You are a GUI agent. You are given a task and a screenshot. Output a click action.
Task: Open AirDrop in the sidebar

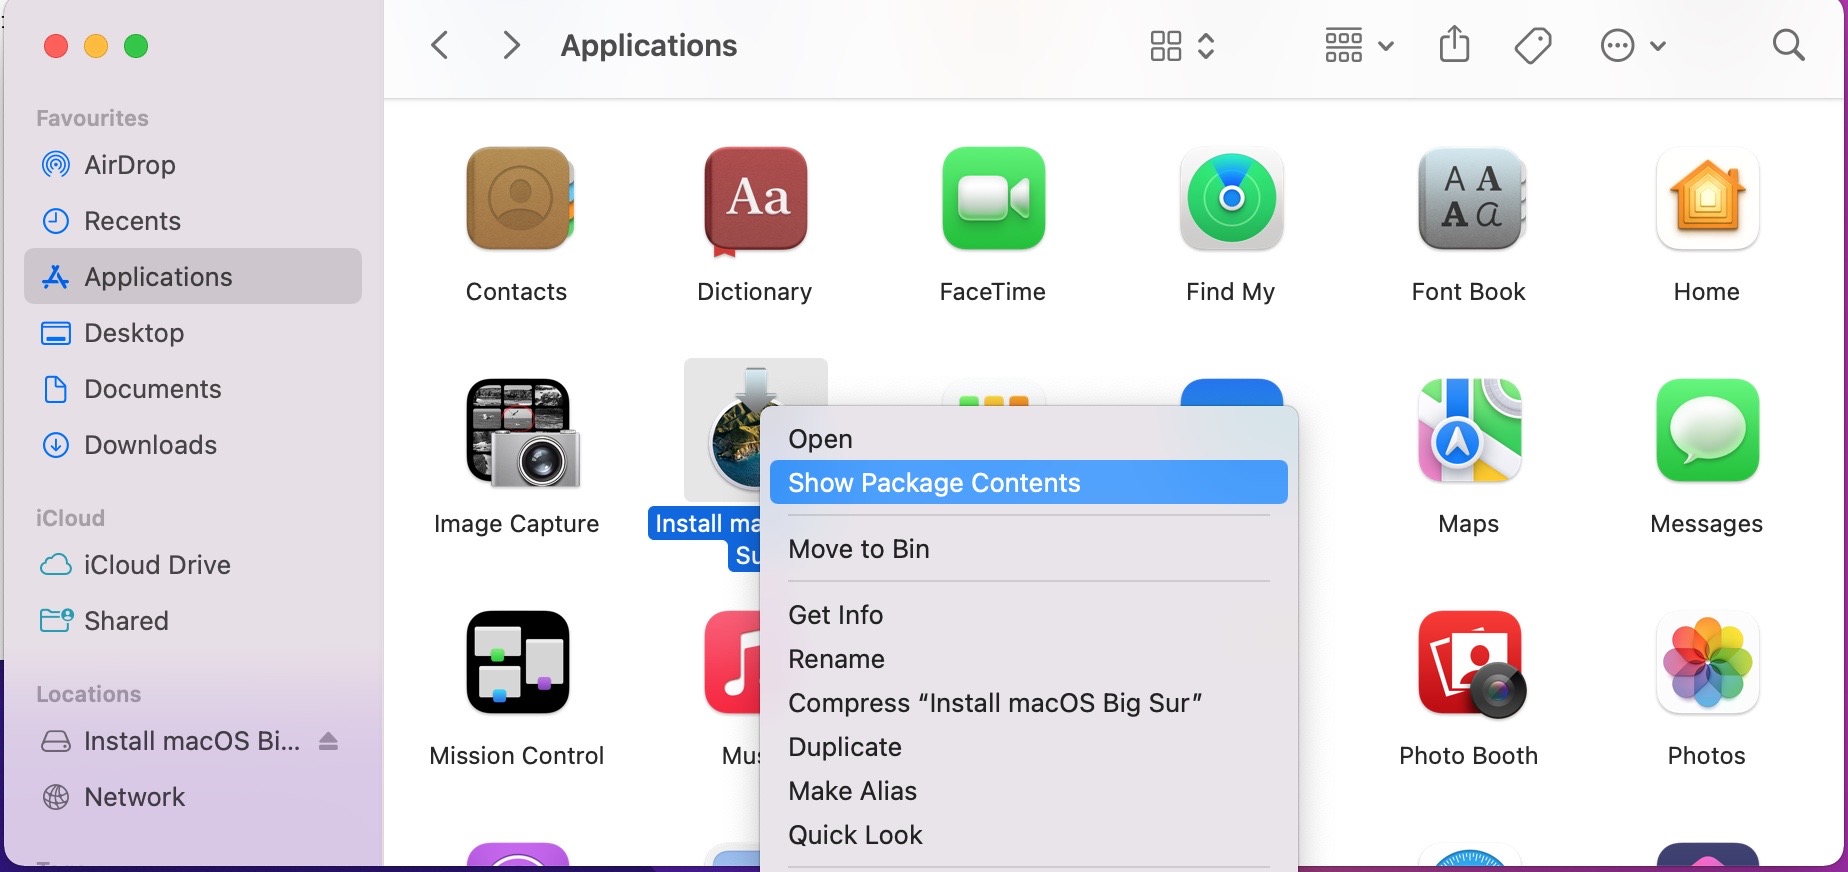[x=193, y=165]
